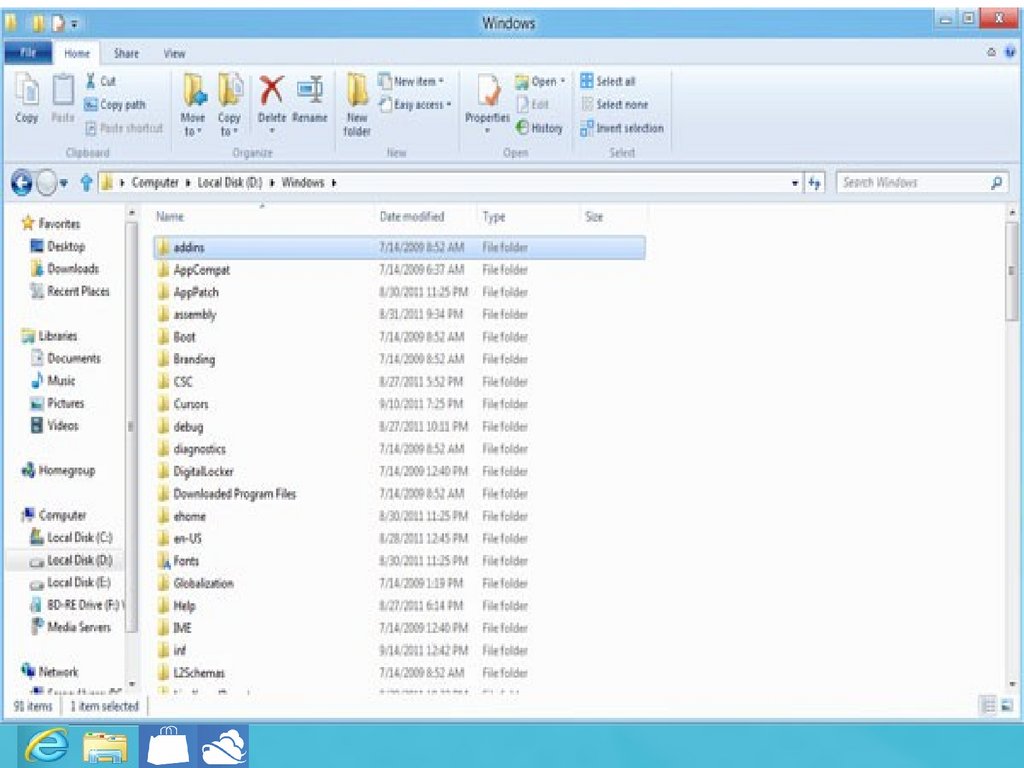Create a New folder from ribbon
The height and width of the screenshot is (768, 1024).
tap(357, 102)
